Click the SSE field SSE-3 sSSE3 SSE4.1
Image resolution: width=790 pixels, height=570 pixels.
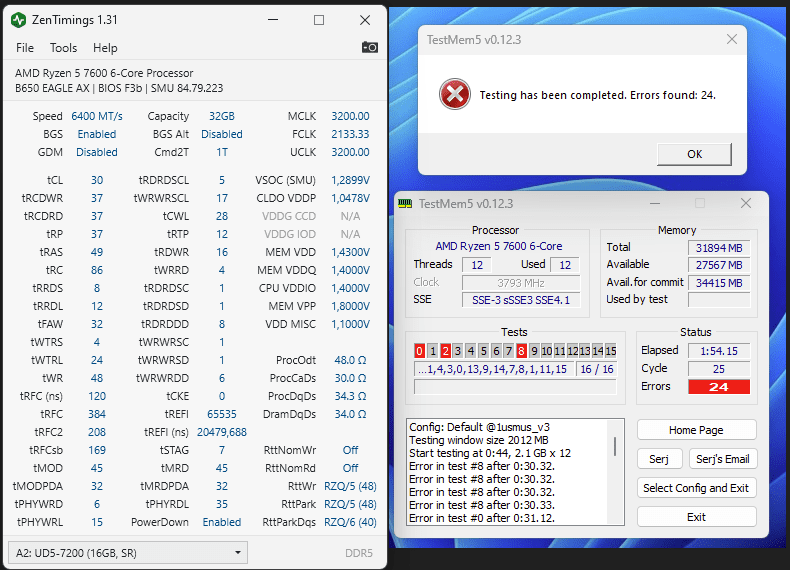click(520, 300)
